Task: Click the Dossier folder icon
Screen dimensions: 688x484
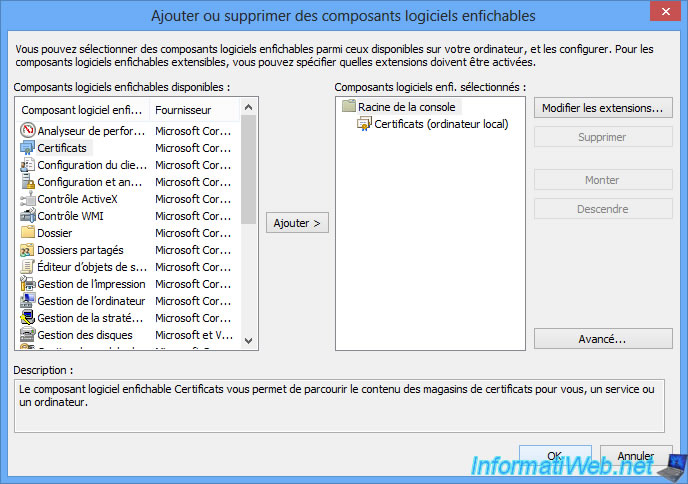Action: point(28,233)
